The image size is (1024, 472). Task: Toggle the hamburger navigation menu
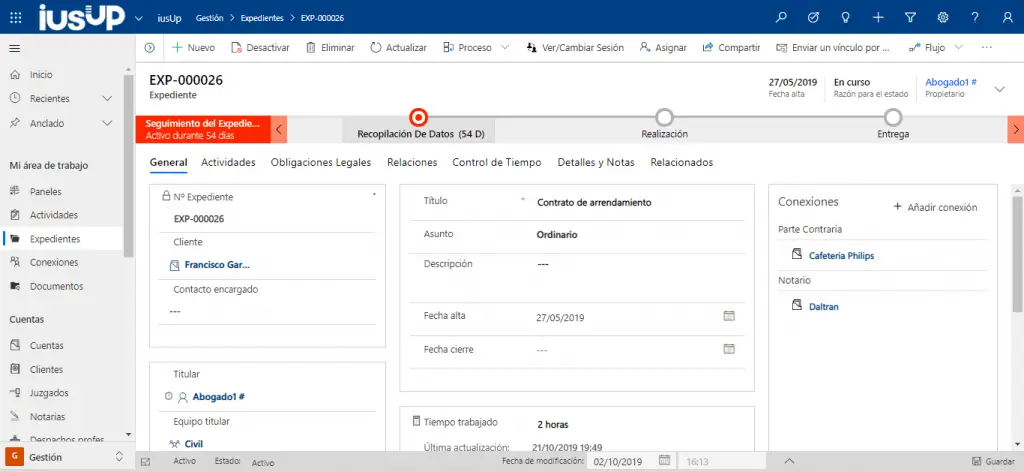[x=14, y=48]
